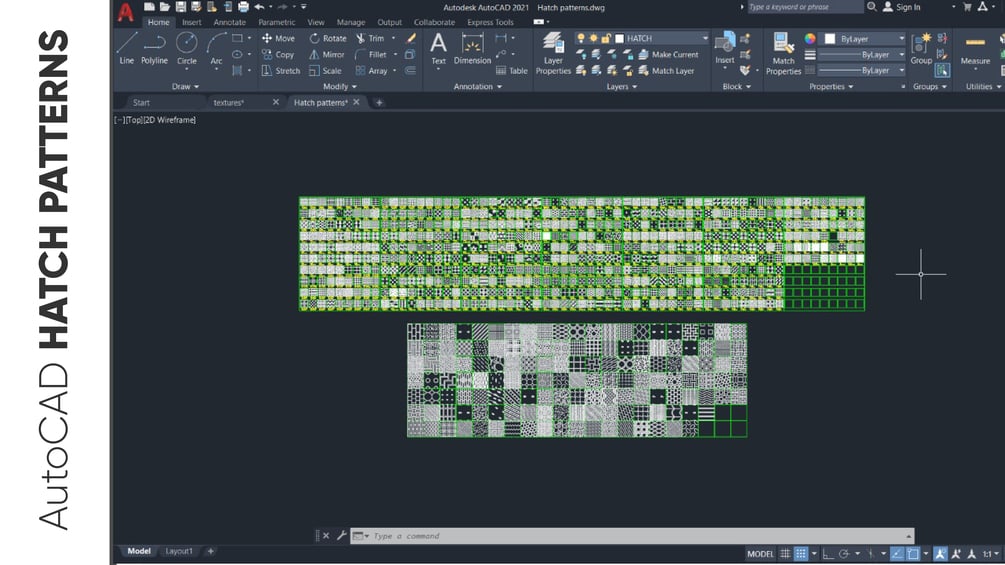Image resolution: width=1005 pixels, height=565 pixels.
Task: Select the Stretch tool
Action: click(x=281, y=70)
